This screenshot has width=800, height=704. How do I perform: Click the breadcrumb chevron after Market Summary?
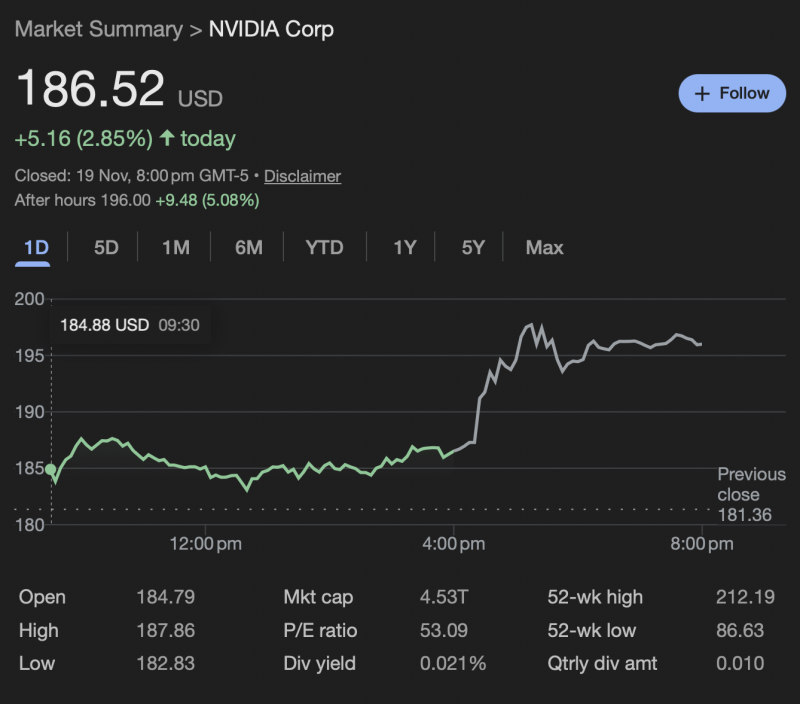pyautogui.click(x=196, y=30)
